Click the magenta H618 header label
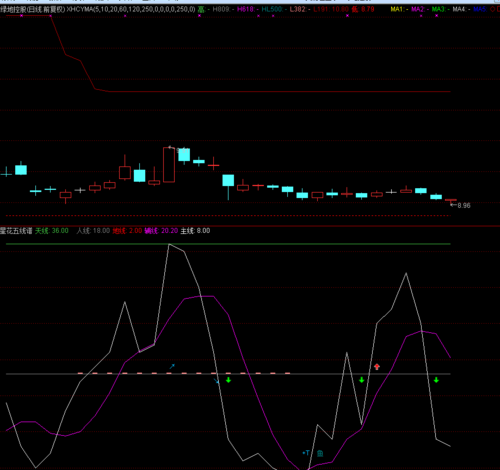Screen dimensions: 500x470 tap(247, 9)
